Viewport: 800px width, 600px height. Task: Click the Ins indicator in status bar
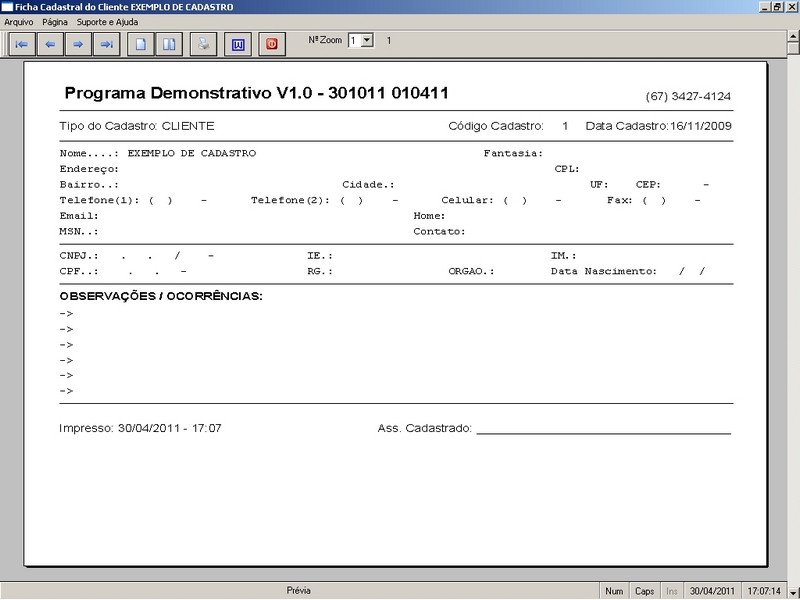click(672, 591)
